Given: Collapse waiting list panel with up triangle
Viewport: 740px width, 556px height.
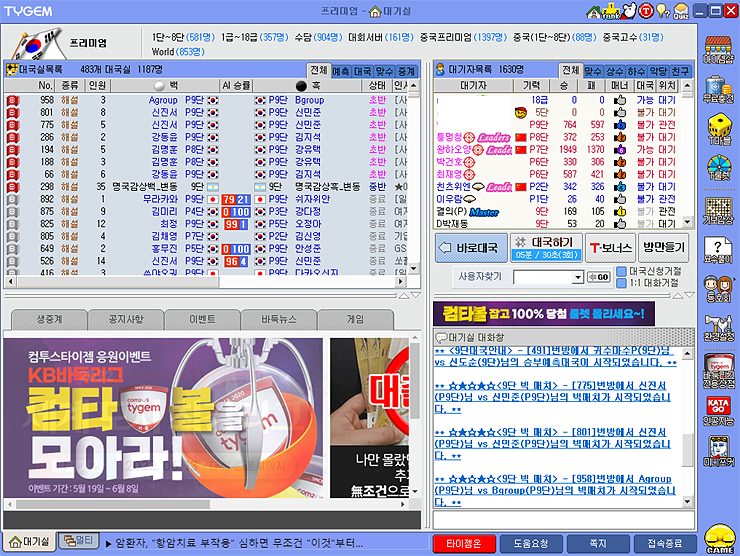Looking at the screenshot, I should click(678, 295).
